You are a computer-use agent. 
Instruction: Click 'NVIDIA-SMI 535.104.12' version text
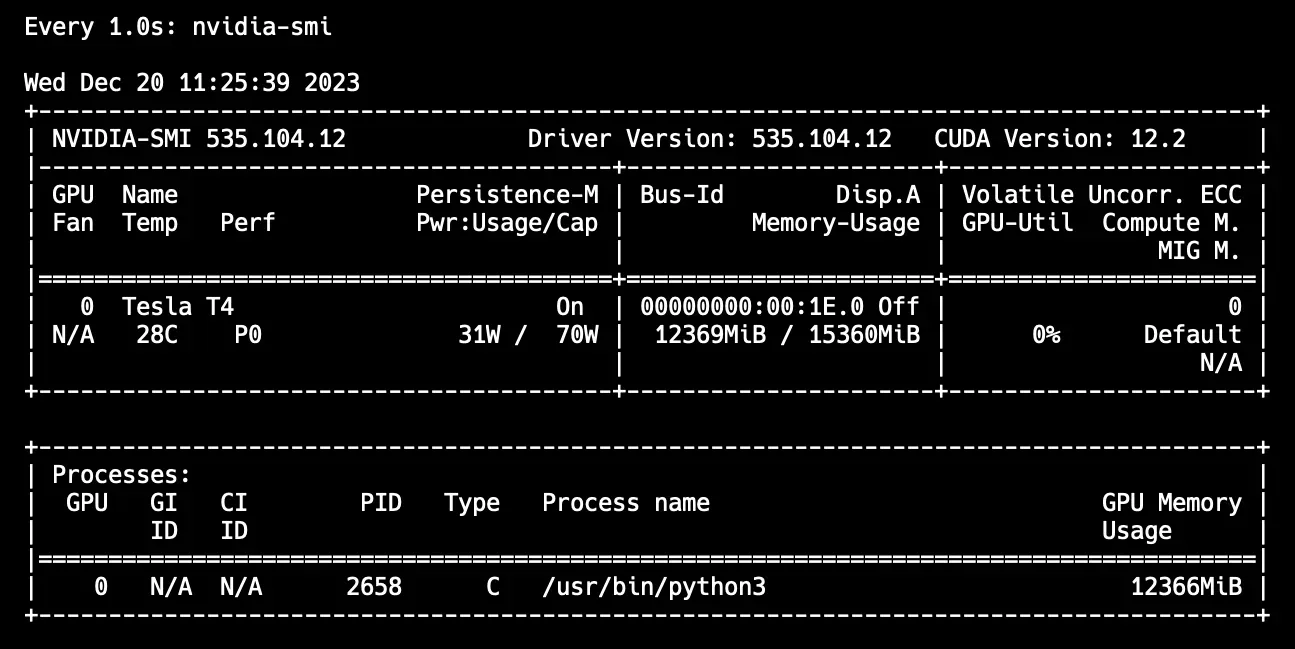coord(199,139)
